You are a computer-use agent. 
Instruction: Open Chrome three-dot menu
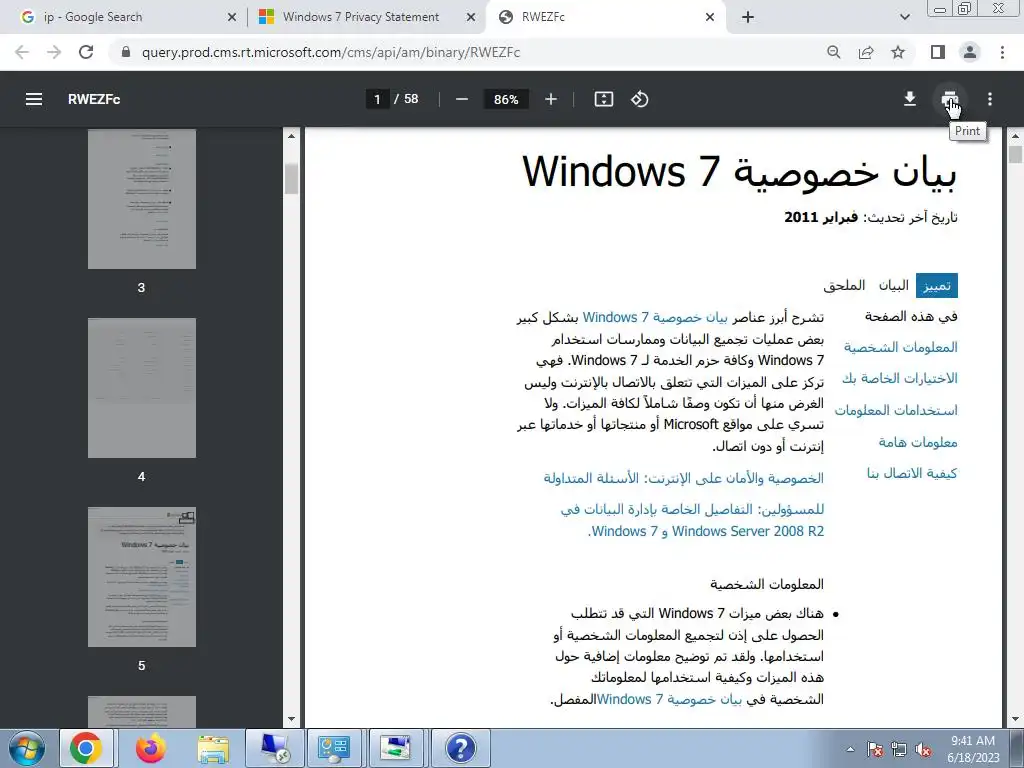1002,52
